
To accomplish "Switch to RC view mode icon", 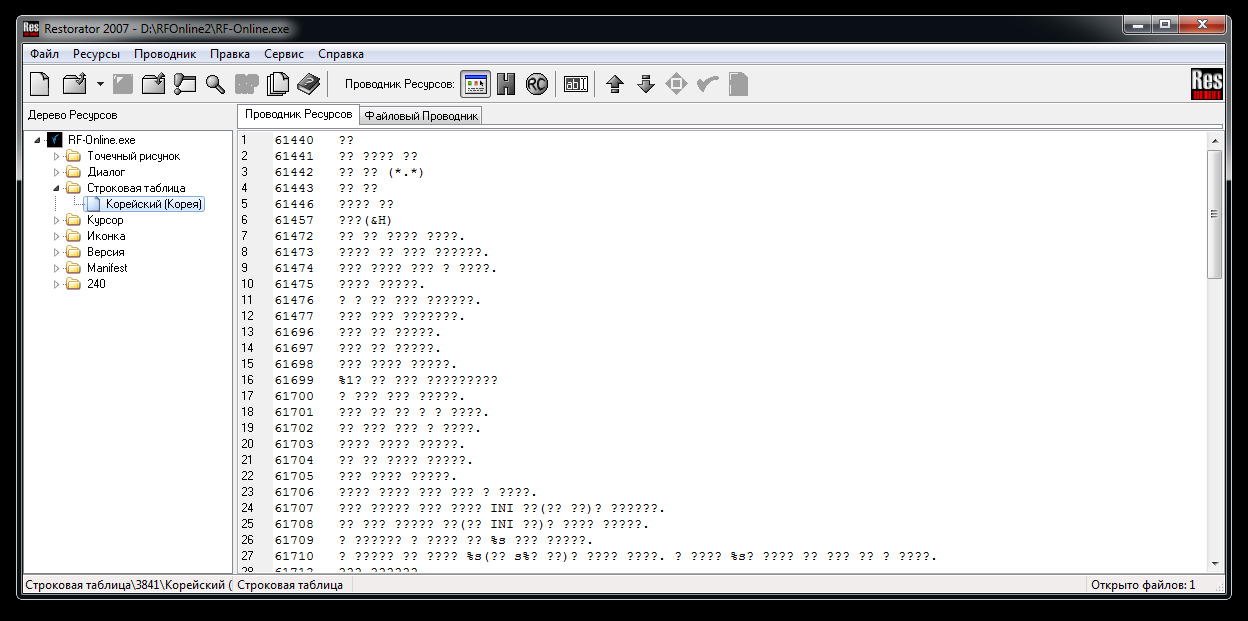I will 537,84.
